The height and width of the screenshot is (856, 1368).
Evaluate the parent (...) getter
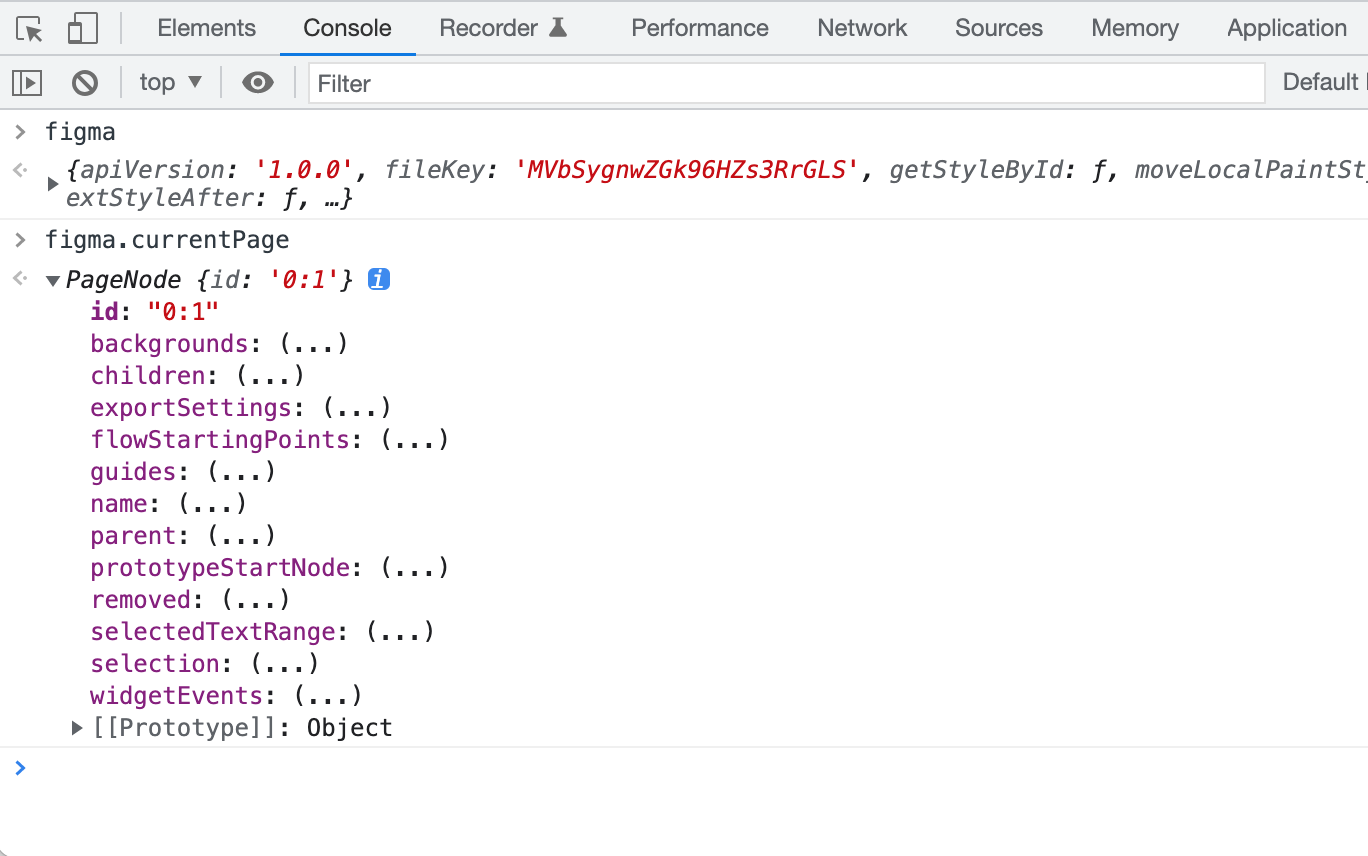click(x=241, y=536)
